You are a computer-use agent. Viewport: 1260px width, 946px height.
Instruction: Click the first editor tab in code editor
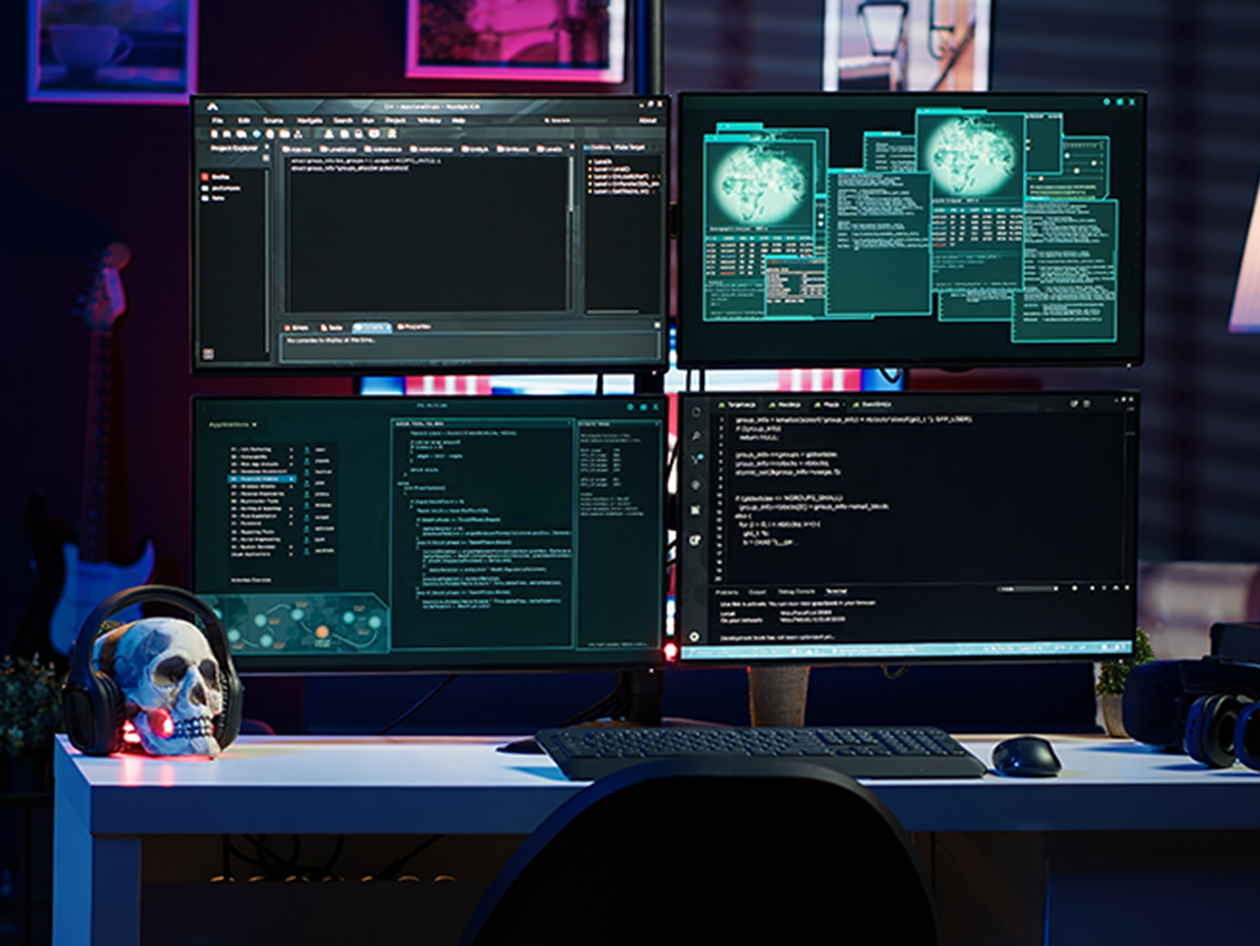click(x=738, y=405)
